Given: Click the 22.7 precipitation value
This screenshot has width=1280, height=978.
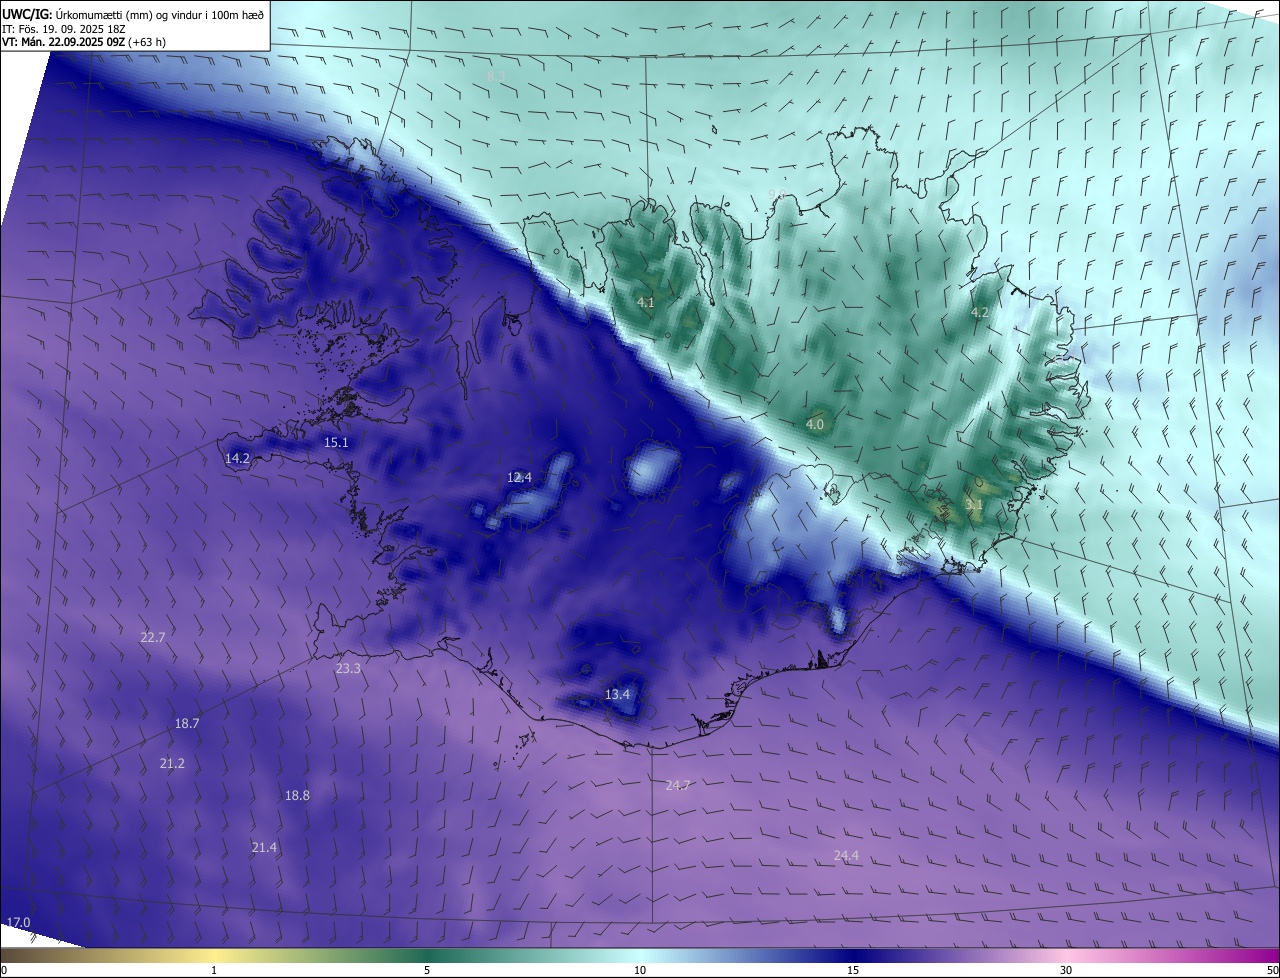Looking at the screenshot, I should pyautogui.click(x=153, y=637).
